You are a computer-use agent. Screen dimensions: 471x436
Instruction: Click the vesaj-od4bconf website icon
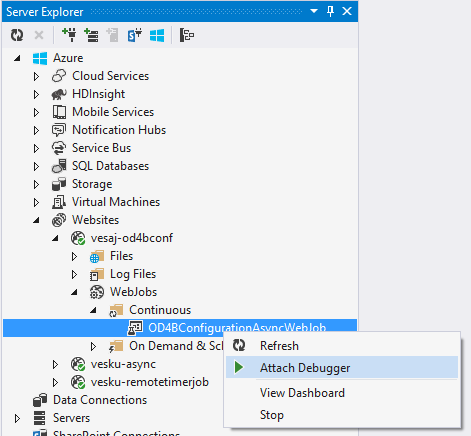[x=78, y=238]
